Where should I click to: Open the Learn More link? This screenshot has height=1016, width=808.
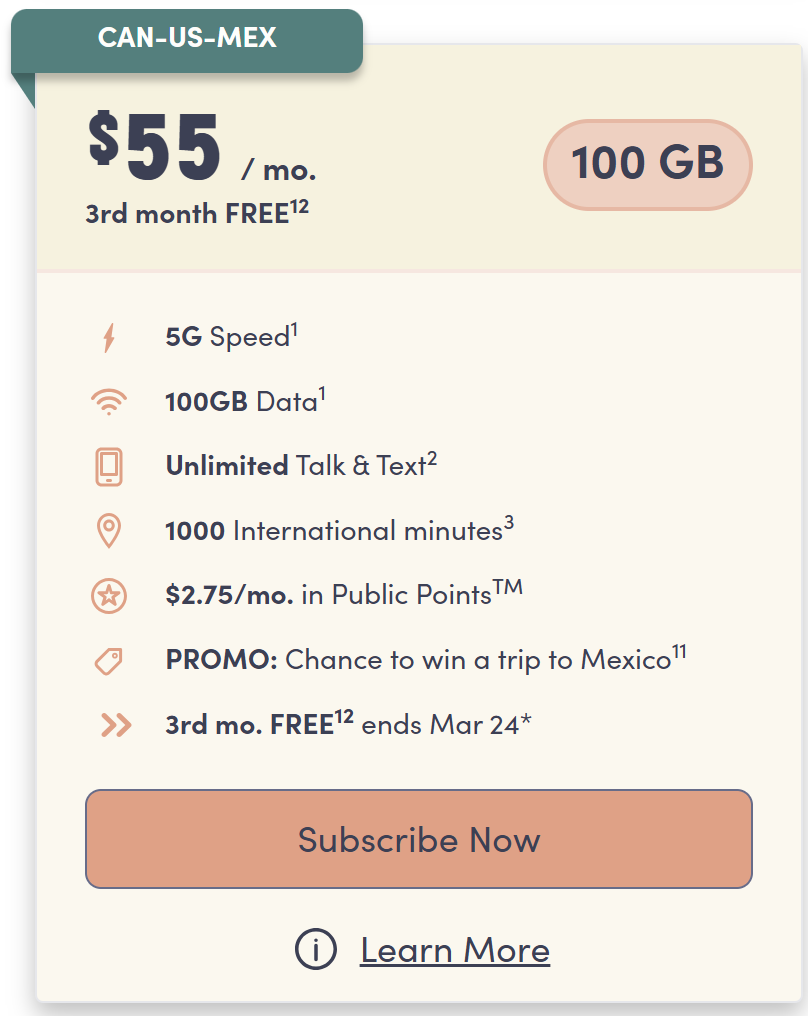point(455,950)
